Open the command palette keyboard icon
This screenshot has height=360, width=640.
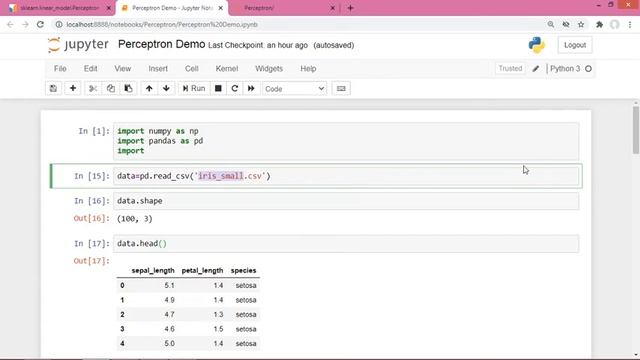coord(341,89)
